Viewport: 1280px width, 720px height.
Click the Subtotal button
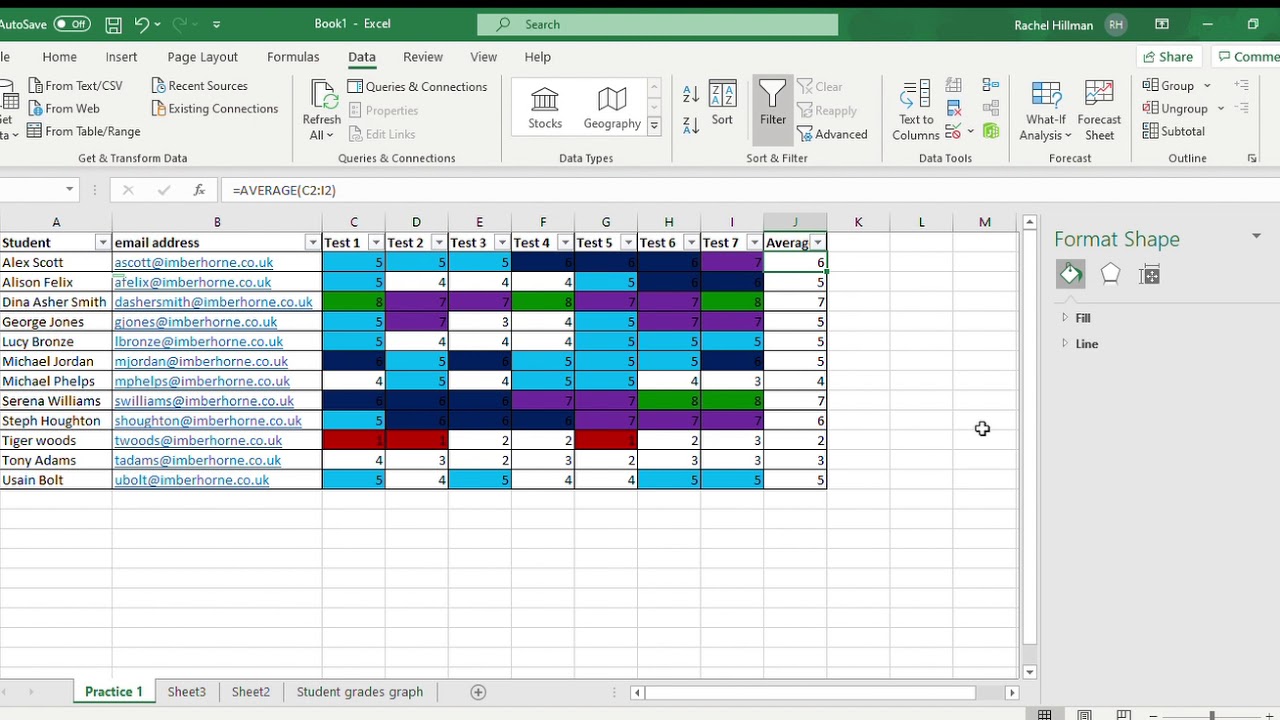[1174, 131]
